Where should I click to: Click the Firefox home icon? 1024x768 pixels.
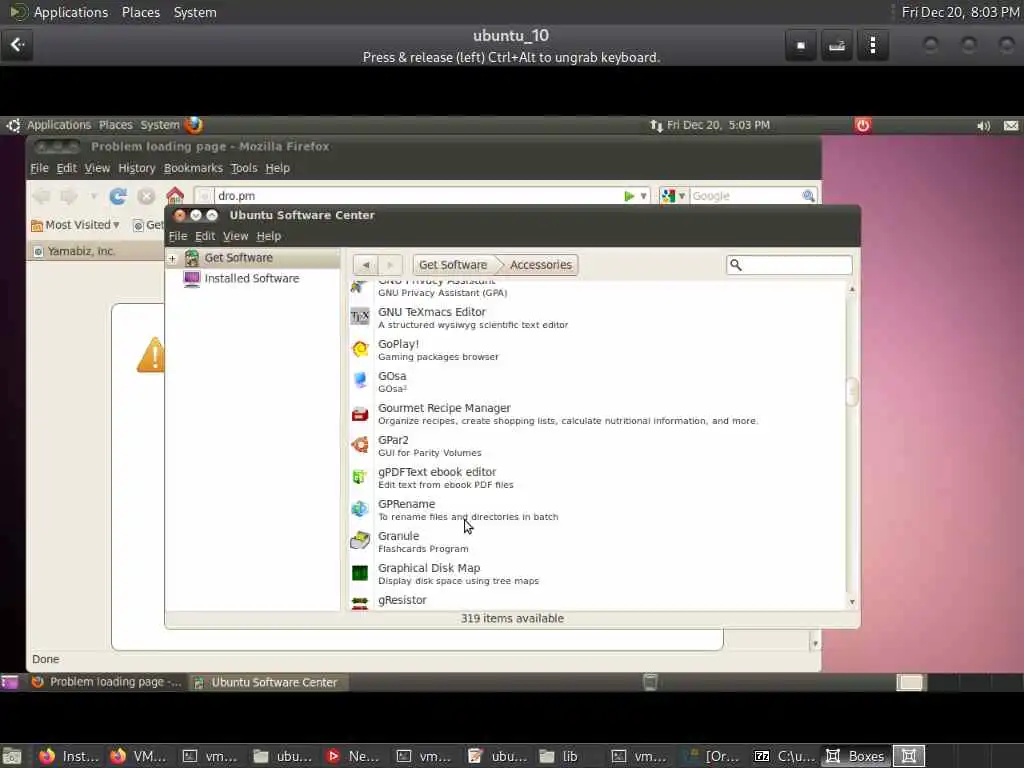point(175,195)
